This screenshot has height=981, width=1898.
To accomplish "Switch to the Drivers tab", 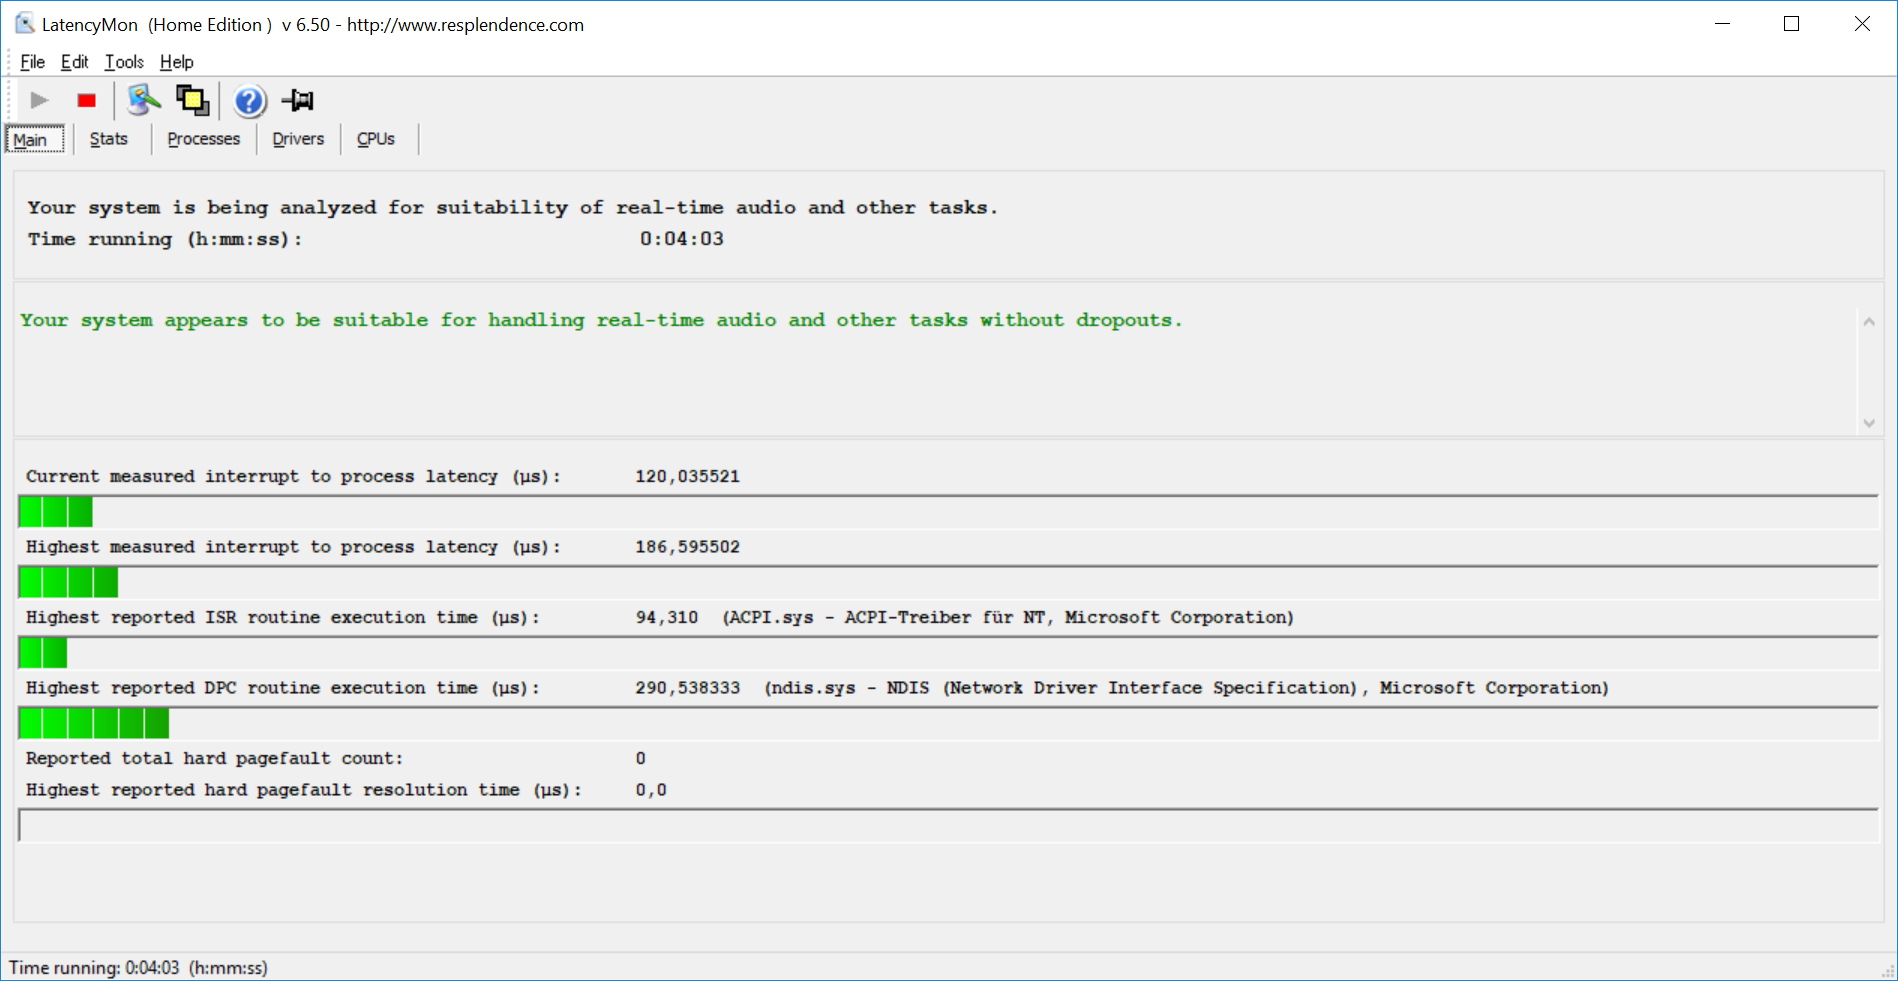I will pyautogui.click(x=298, y=139).
